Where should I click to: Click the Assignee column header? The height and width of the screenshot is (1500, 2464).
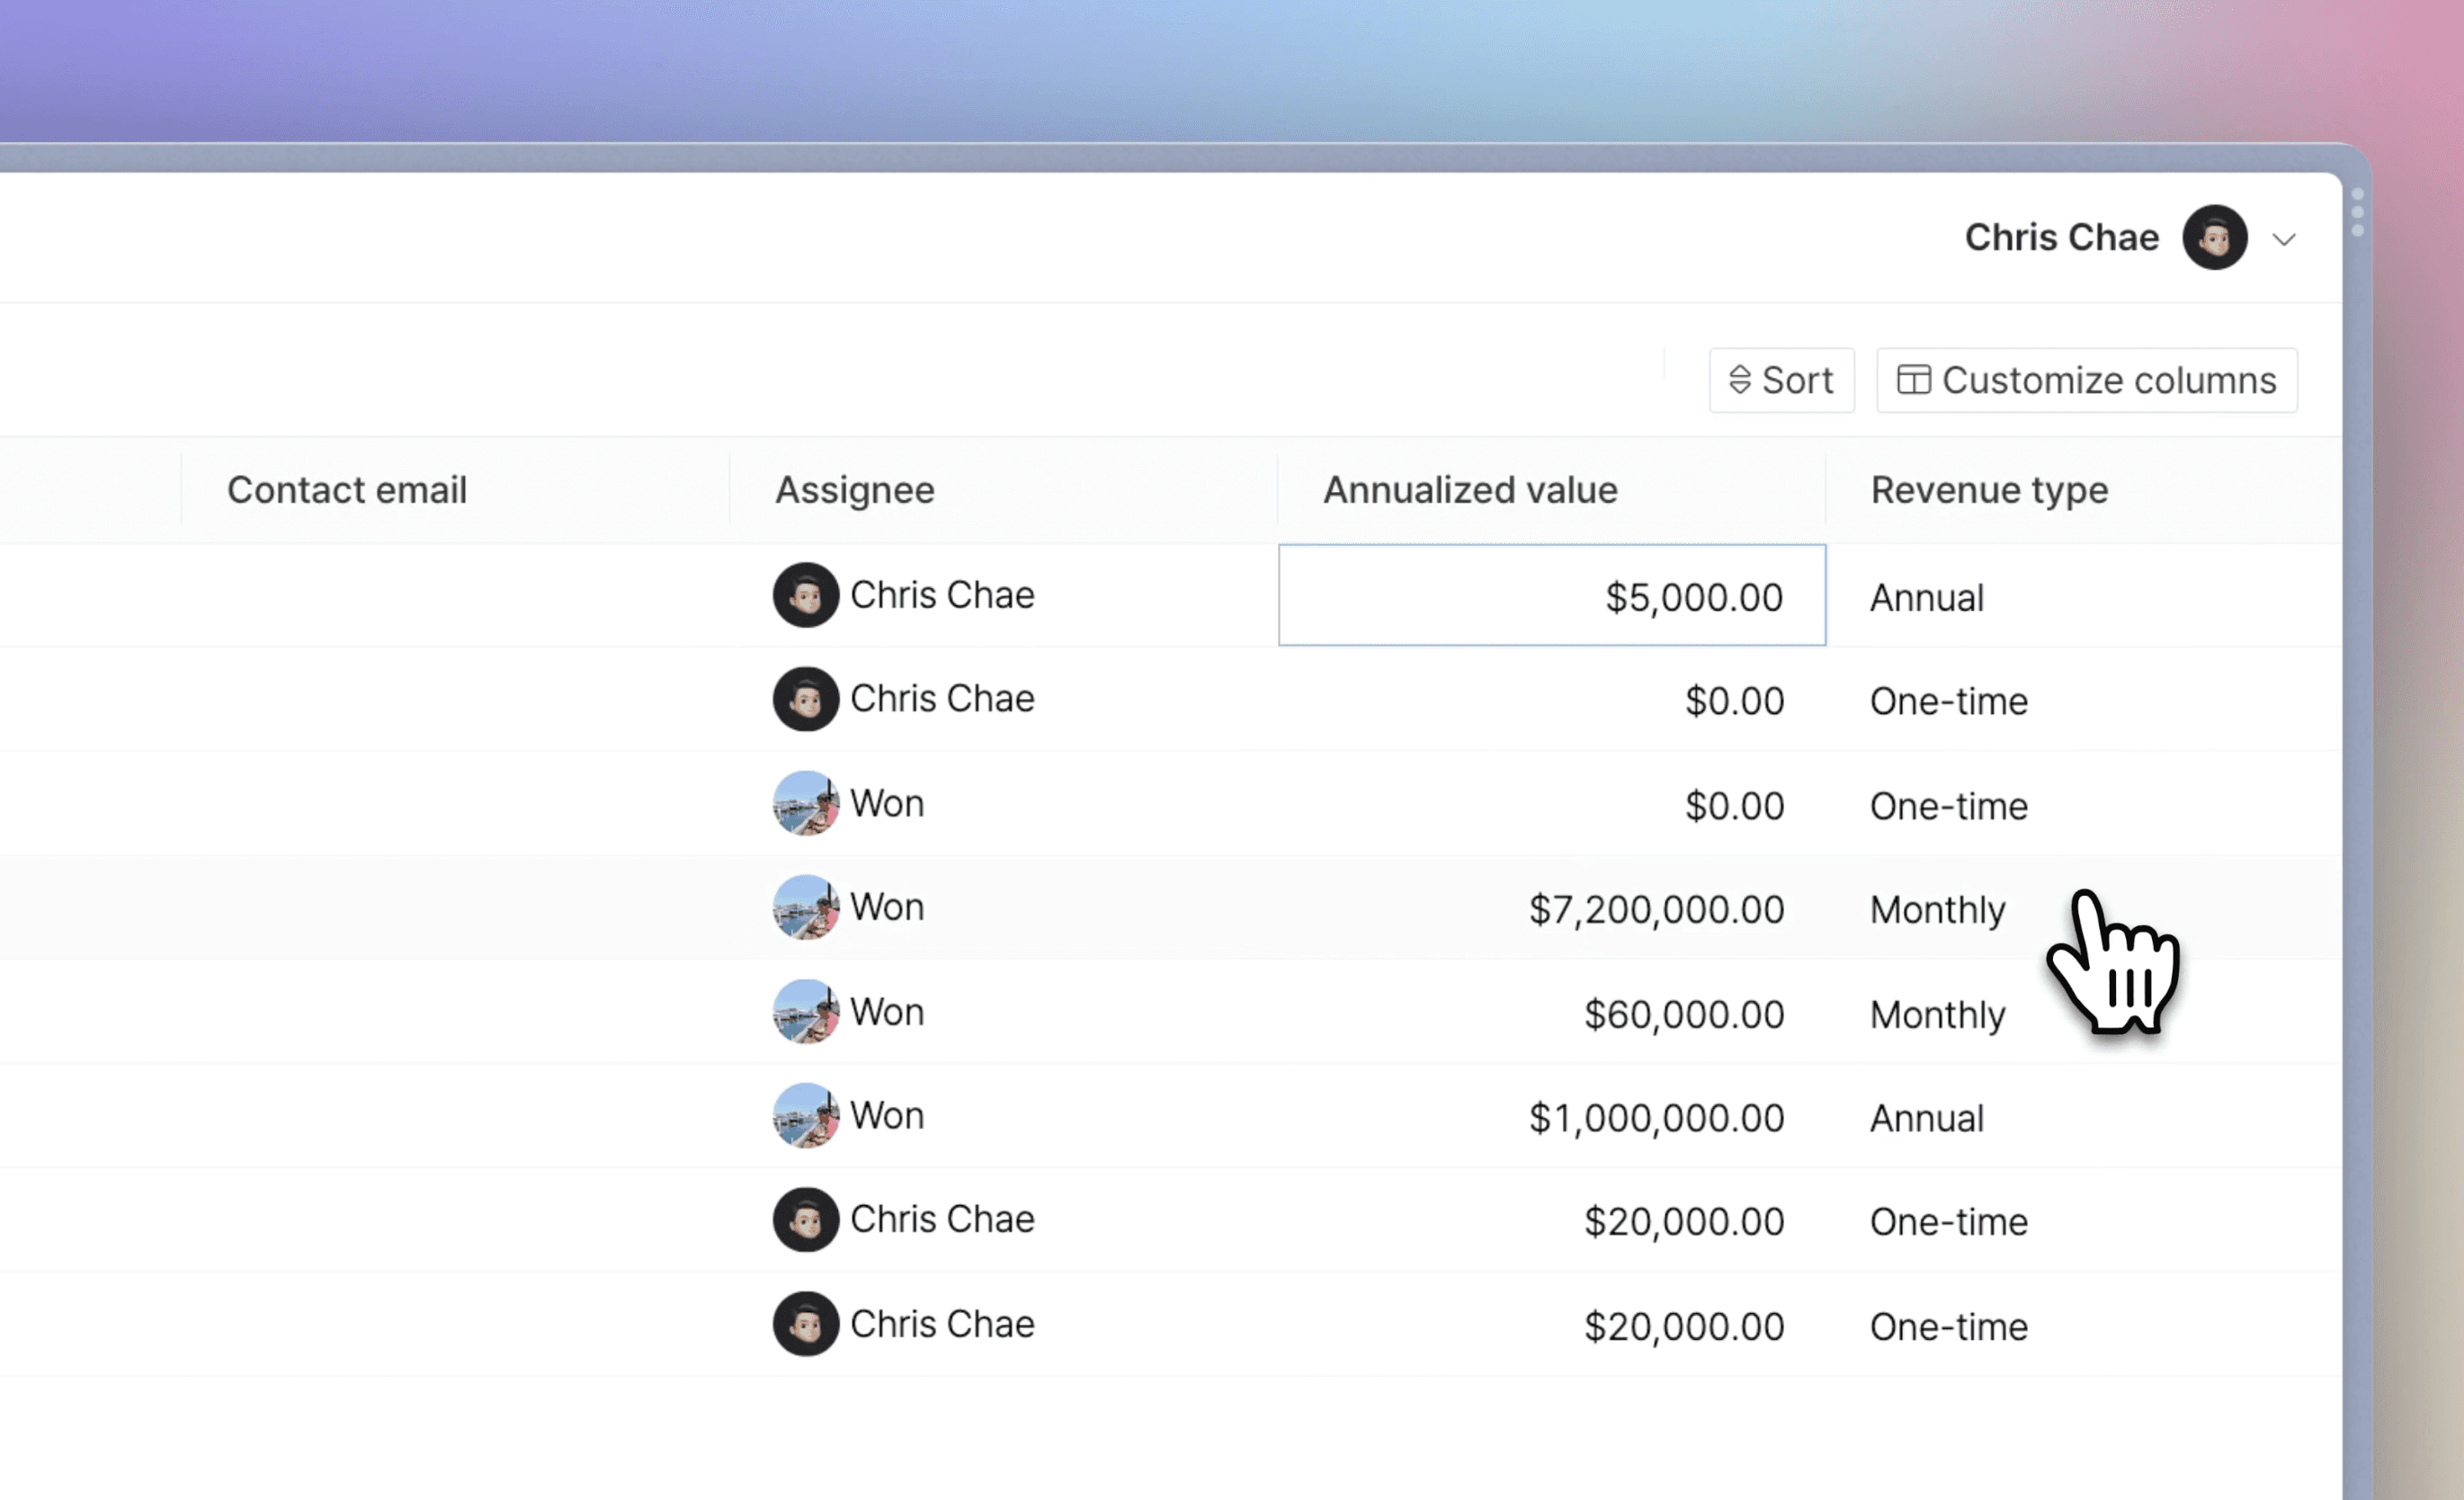854,490
